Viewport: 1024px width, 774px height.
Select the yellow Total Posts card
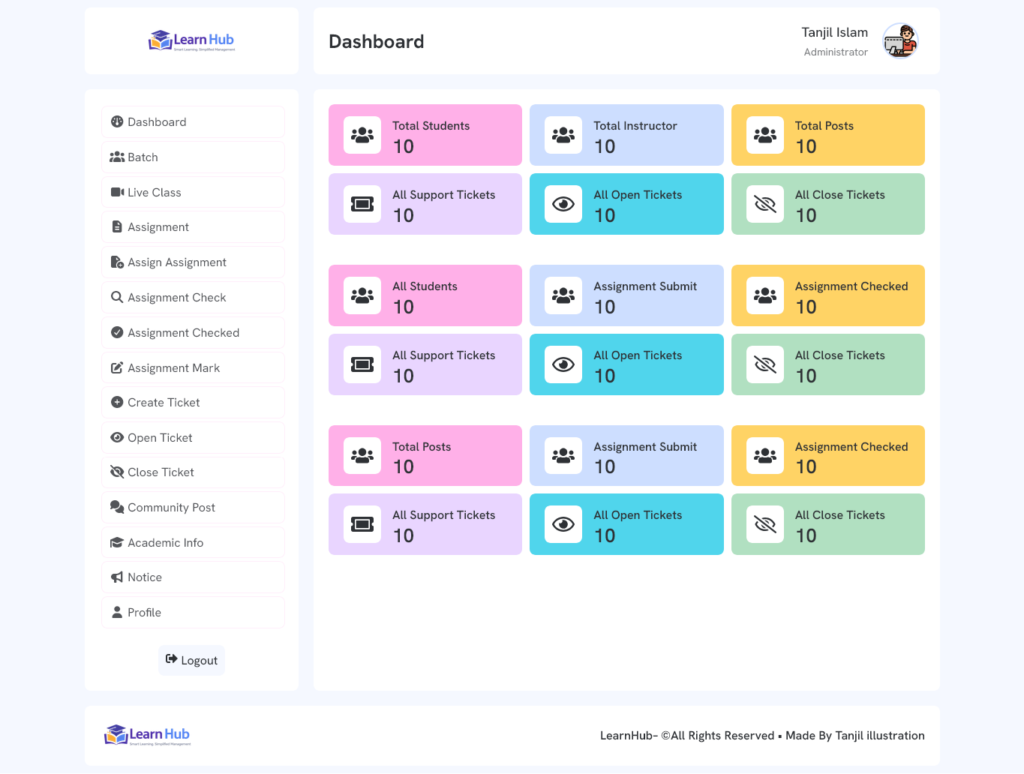(828, 135)
